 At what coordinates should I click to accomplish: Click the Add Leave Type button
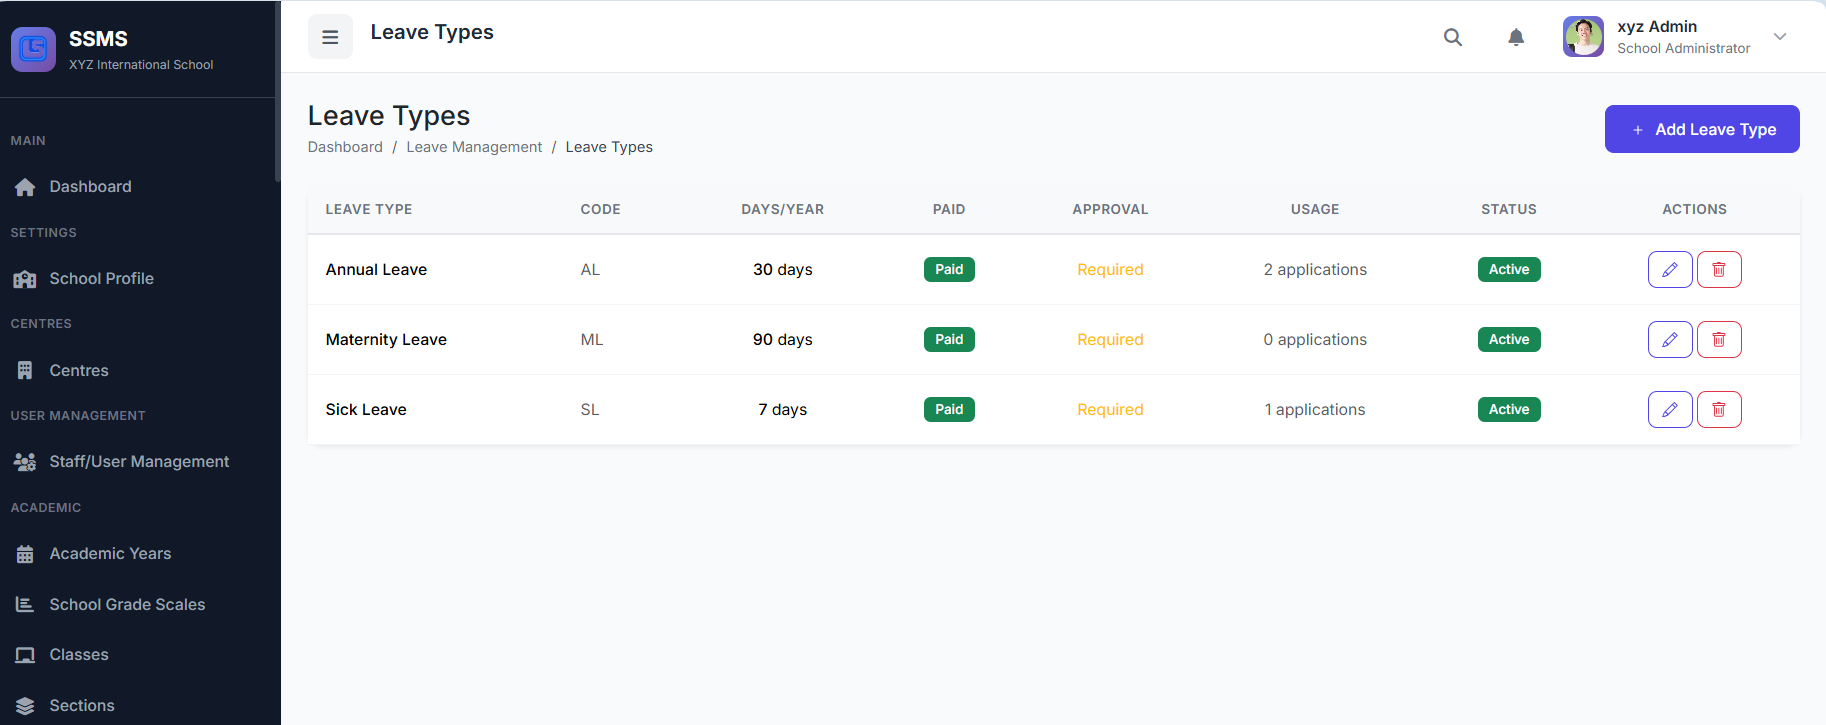pyautogui.click(x=1702, y=129)
